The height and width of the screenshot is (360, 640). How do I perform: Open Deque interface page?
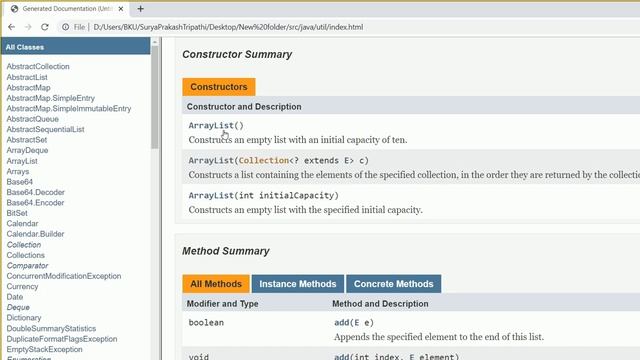click(x=18, y=307)
